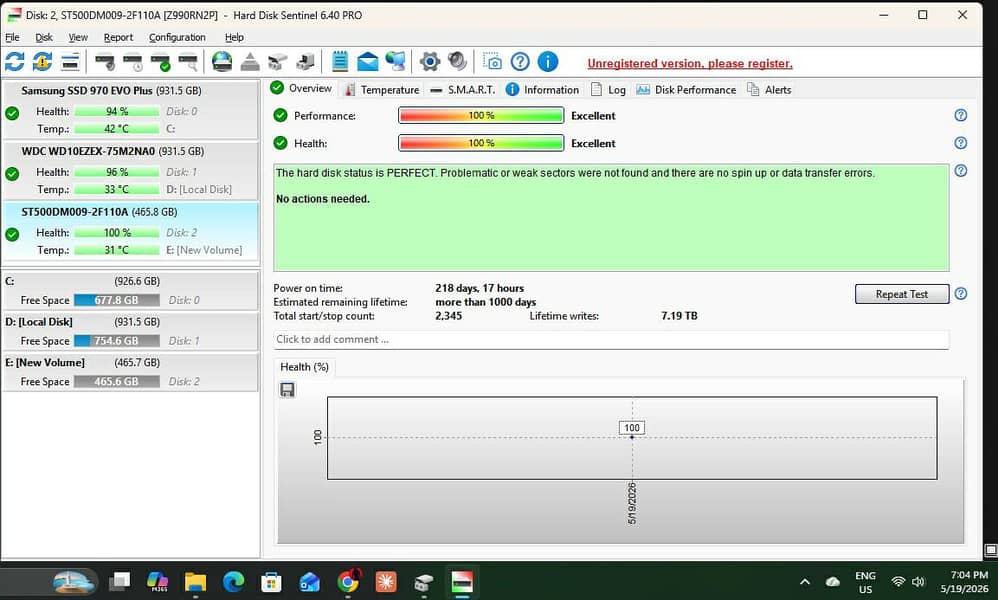Click the globe over disk toolbar icon
This screenshot has height=600, width=998.
222,61
